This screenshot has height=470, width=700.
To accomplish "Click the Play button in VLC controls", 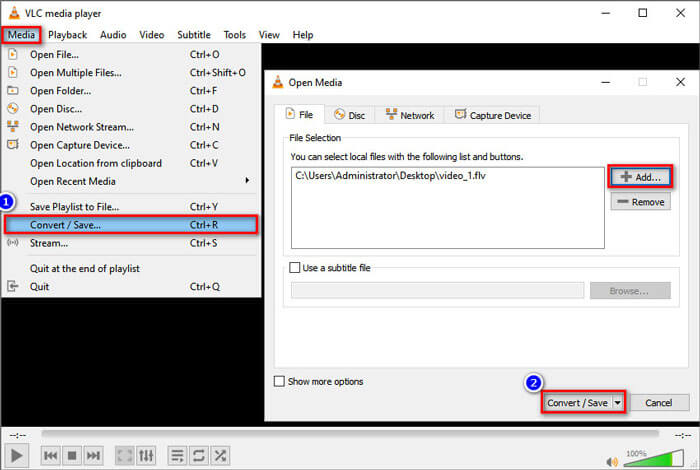I will (17, 455).
